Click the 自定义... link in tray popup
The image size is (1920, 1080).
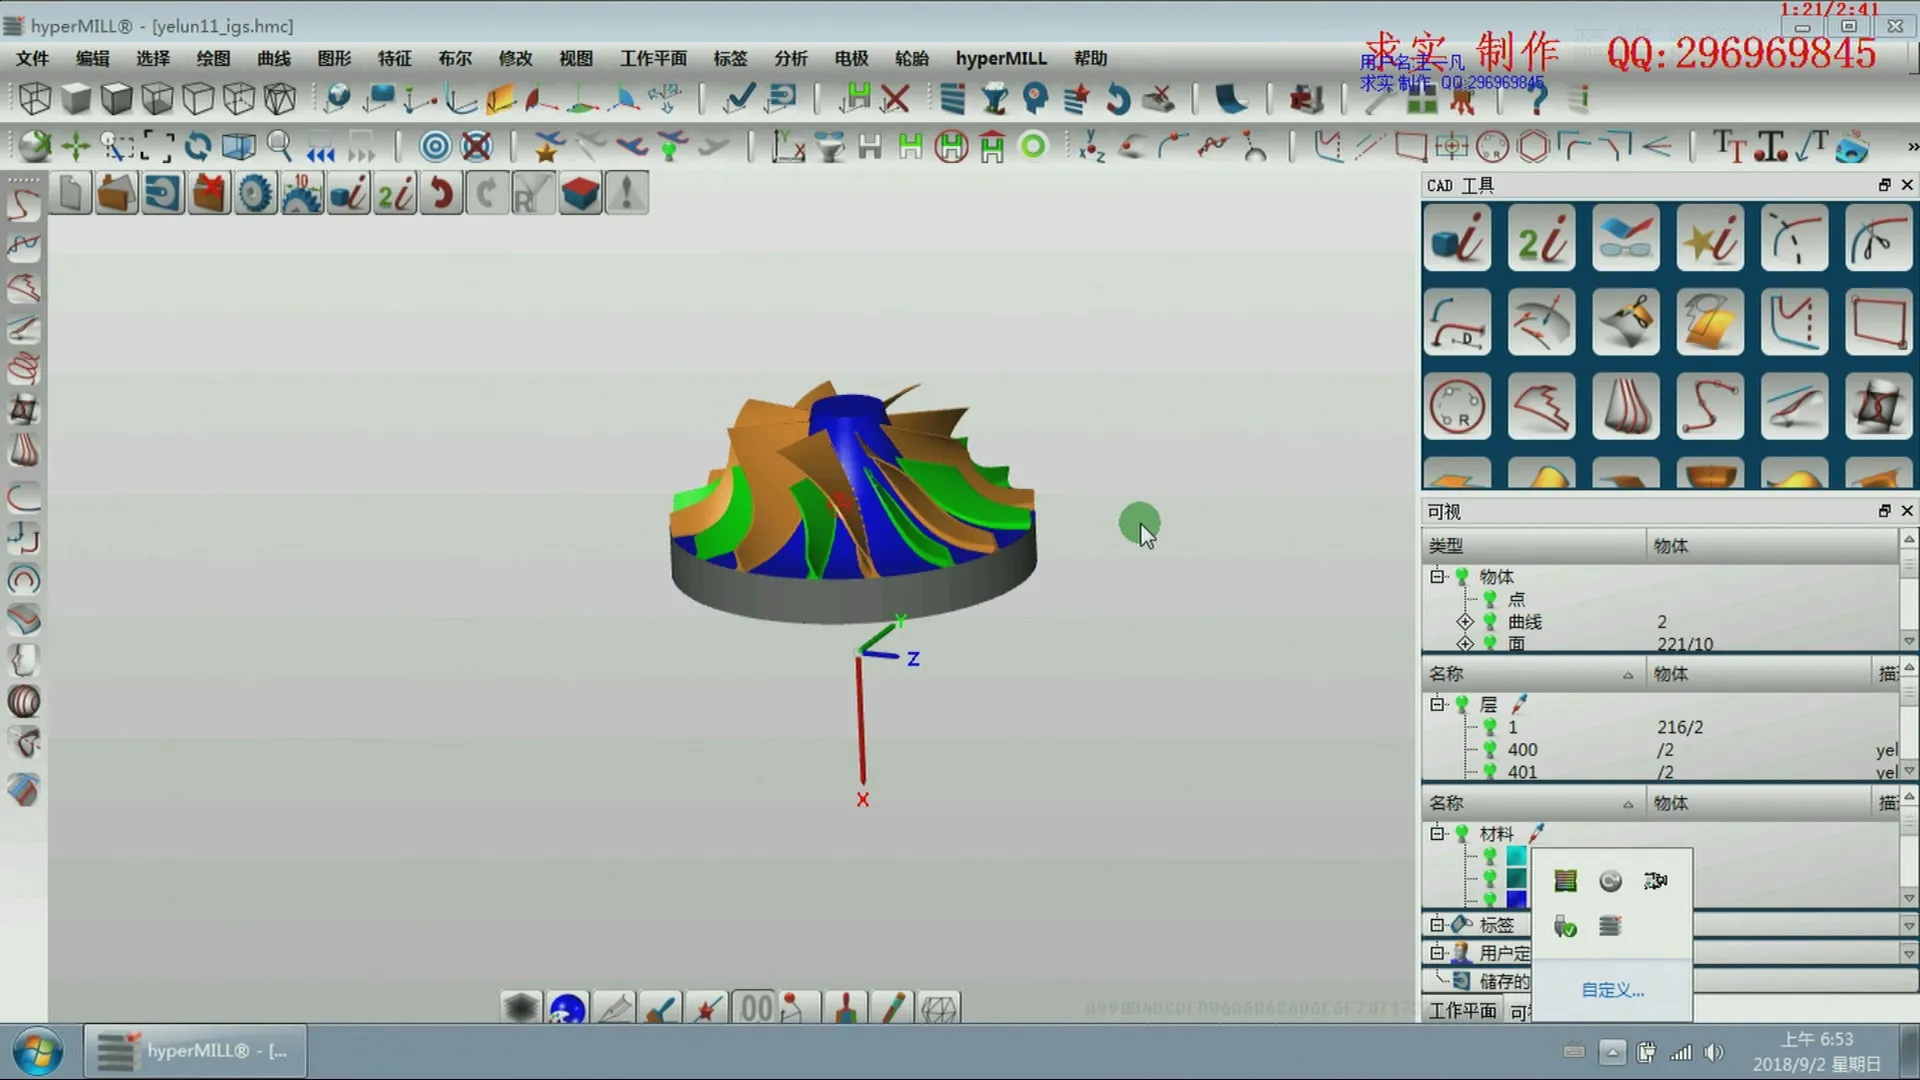tap(1612, 990)
